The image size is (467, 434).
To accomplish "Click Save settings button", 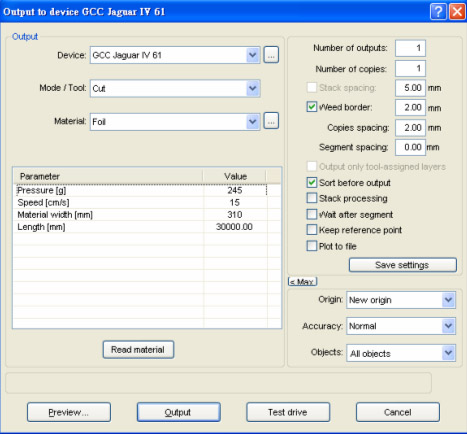I will [x=402, y=265].
